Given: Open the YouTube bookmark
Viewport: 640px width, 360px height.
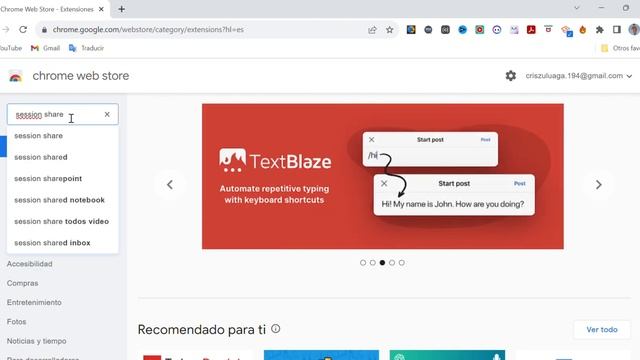Looking at the screenshot, I should click(11, 48).
